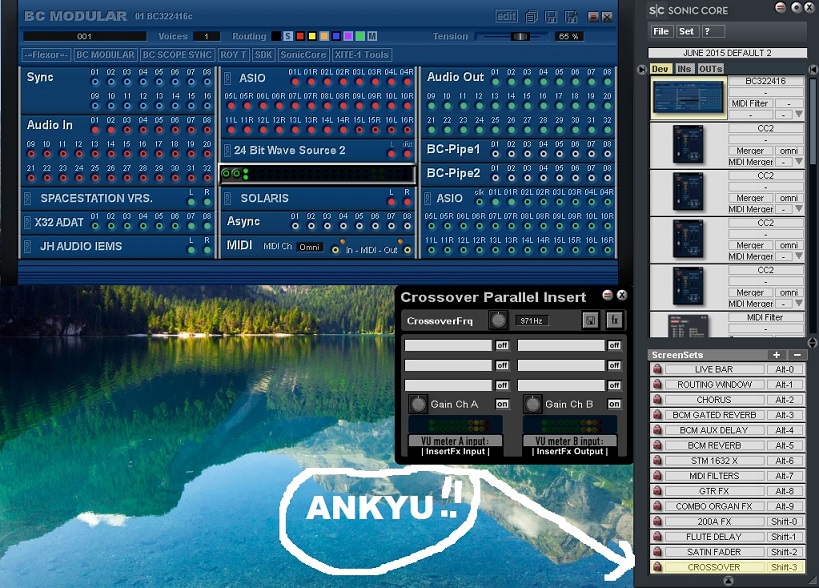
Task: Enable the first left insert slot off button
Action: pos(502,345)
